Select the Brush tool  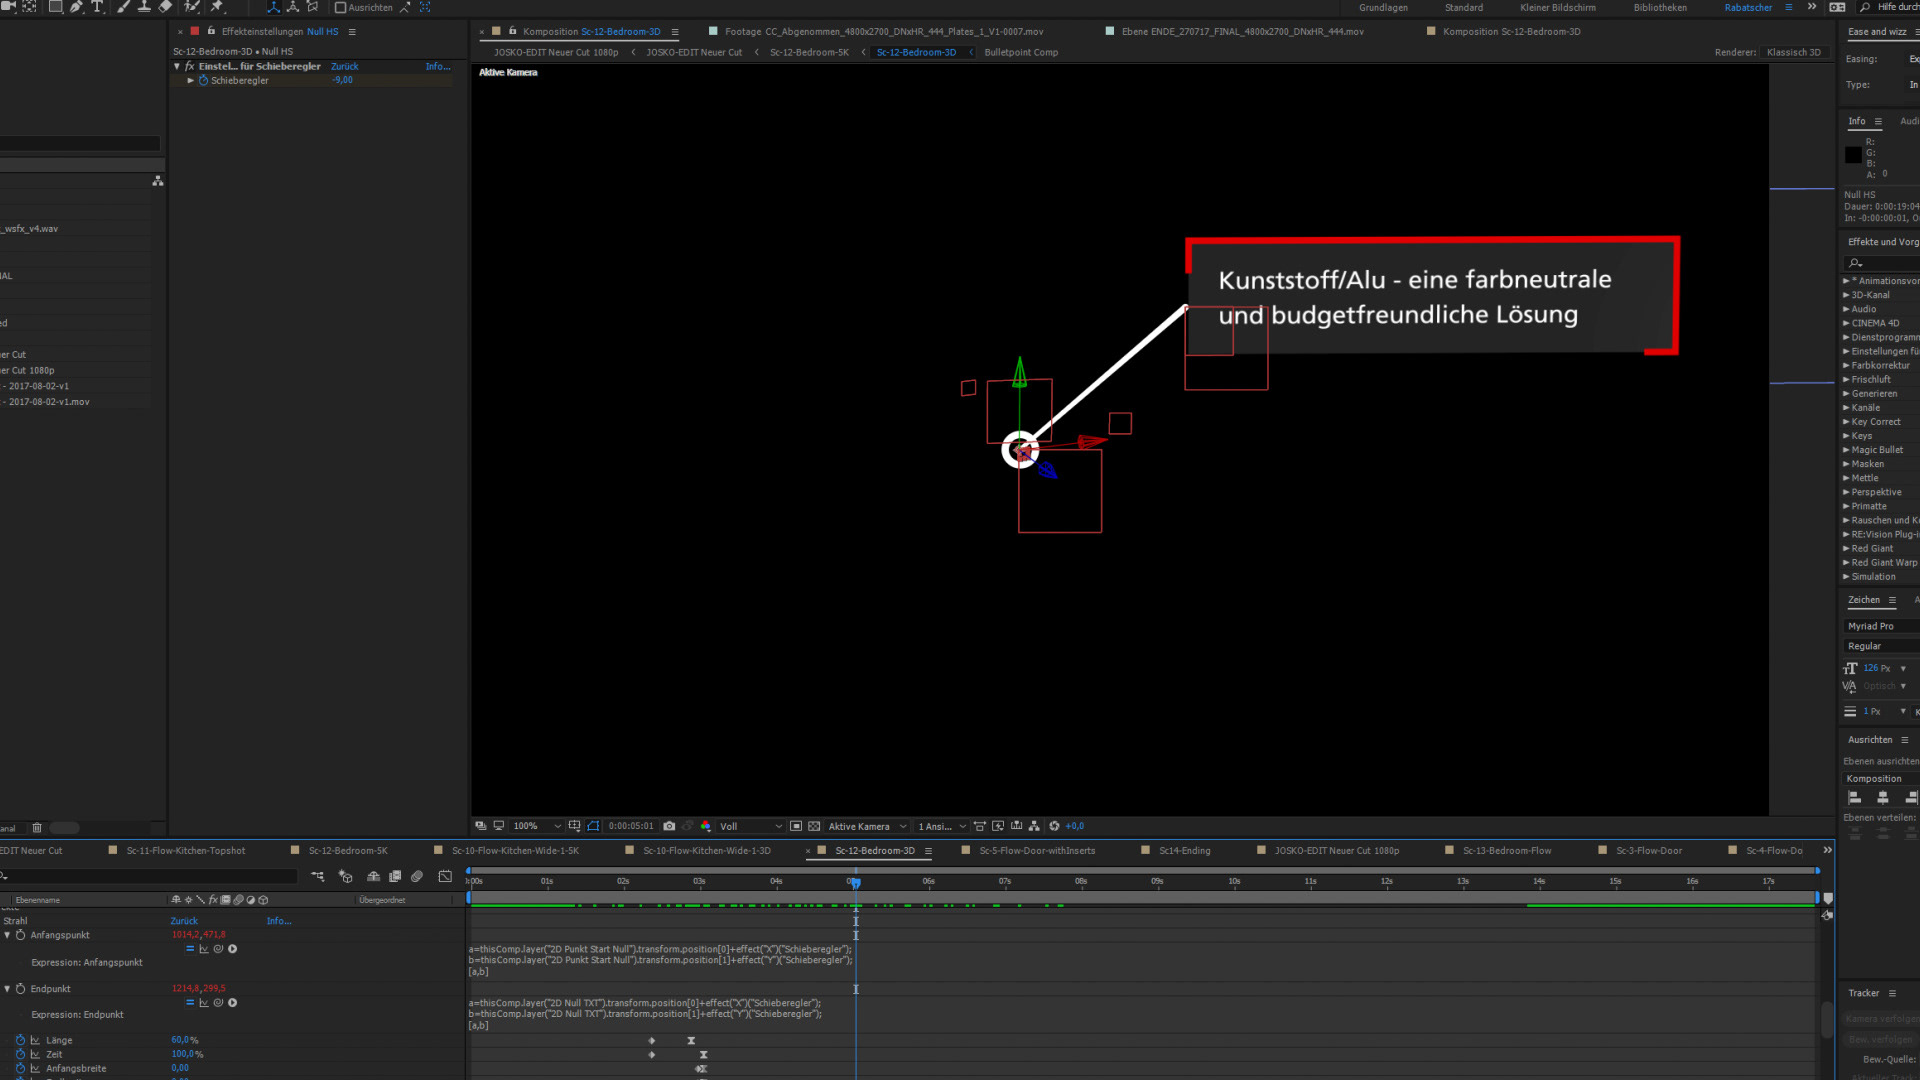pyautogui.click(x=123, y=7)
